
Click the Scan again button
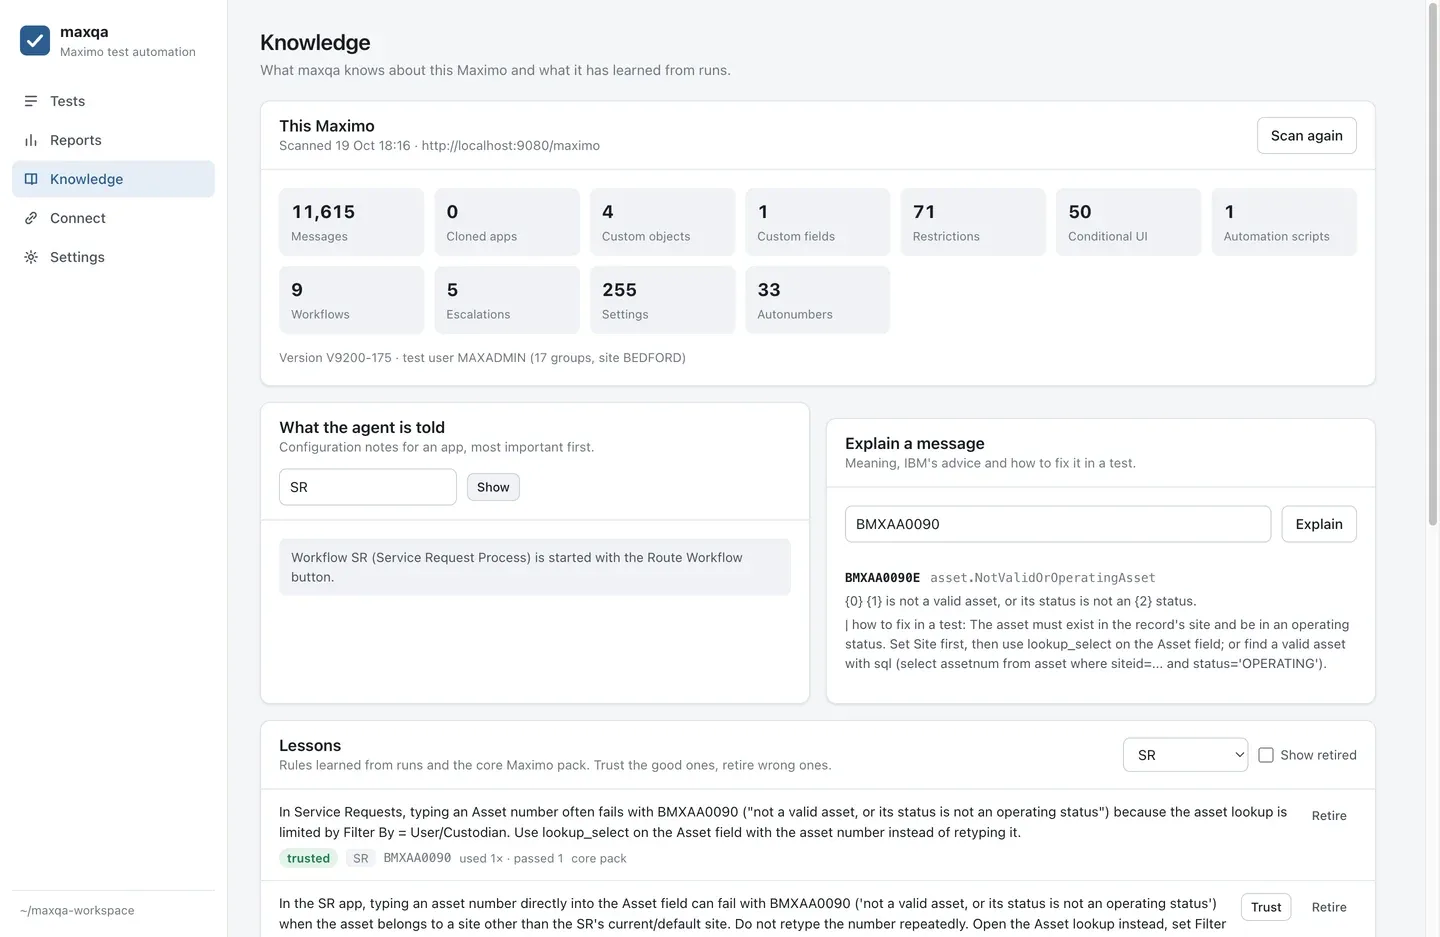1306,136
